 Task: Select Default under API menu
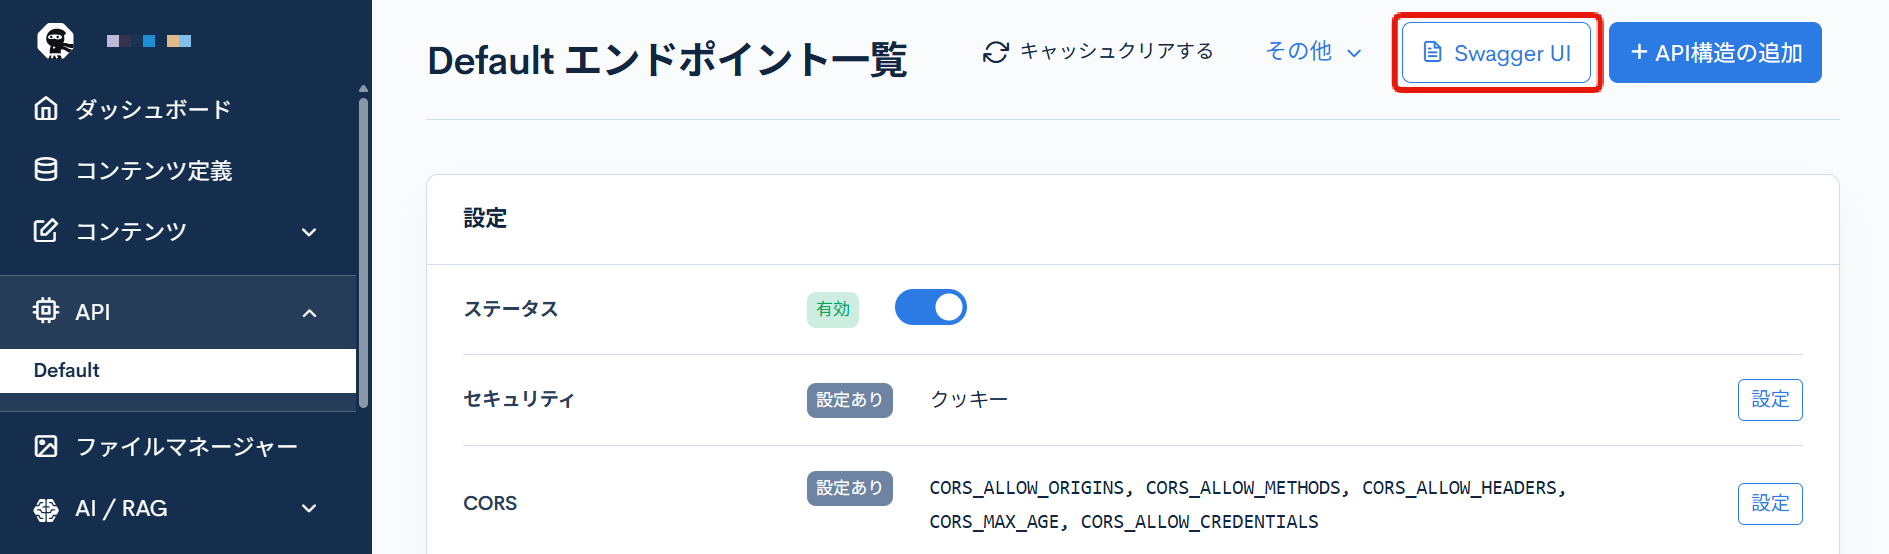(x=67, y=370)
